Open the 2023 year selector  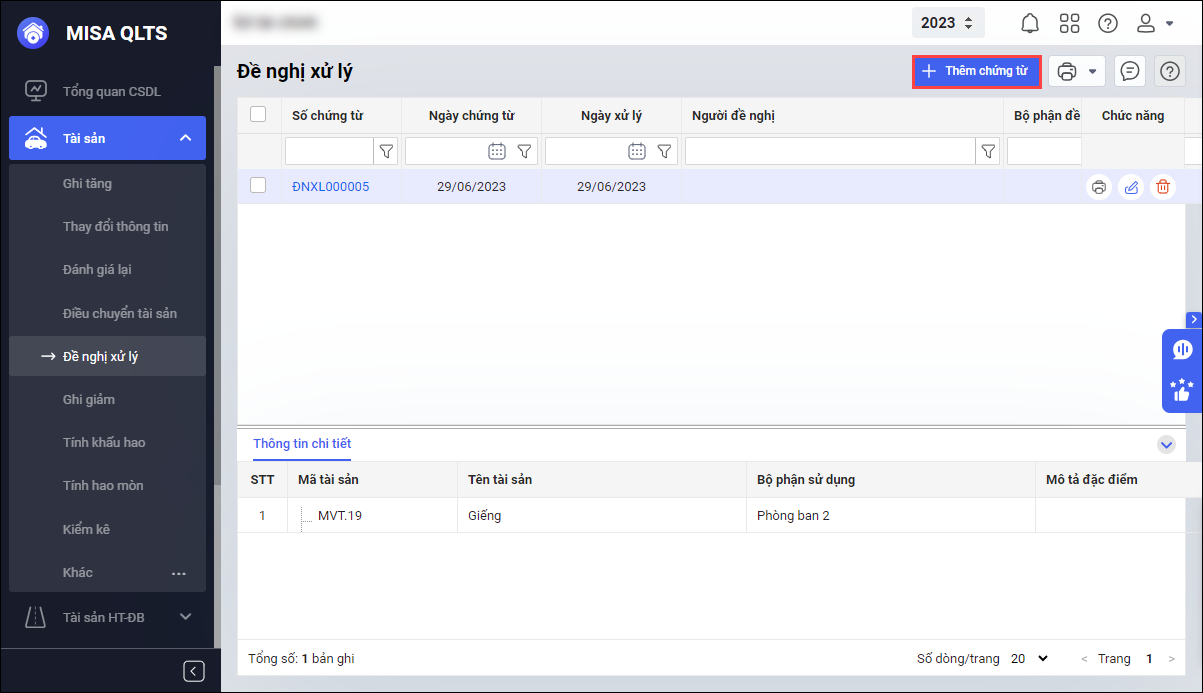(x=947, y=23)
